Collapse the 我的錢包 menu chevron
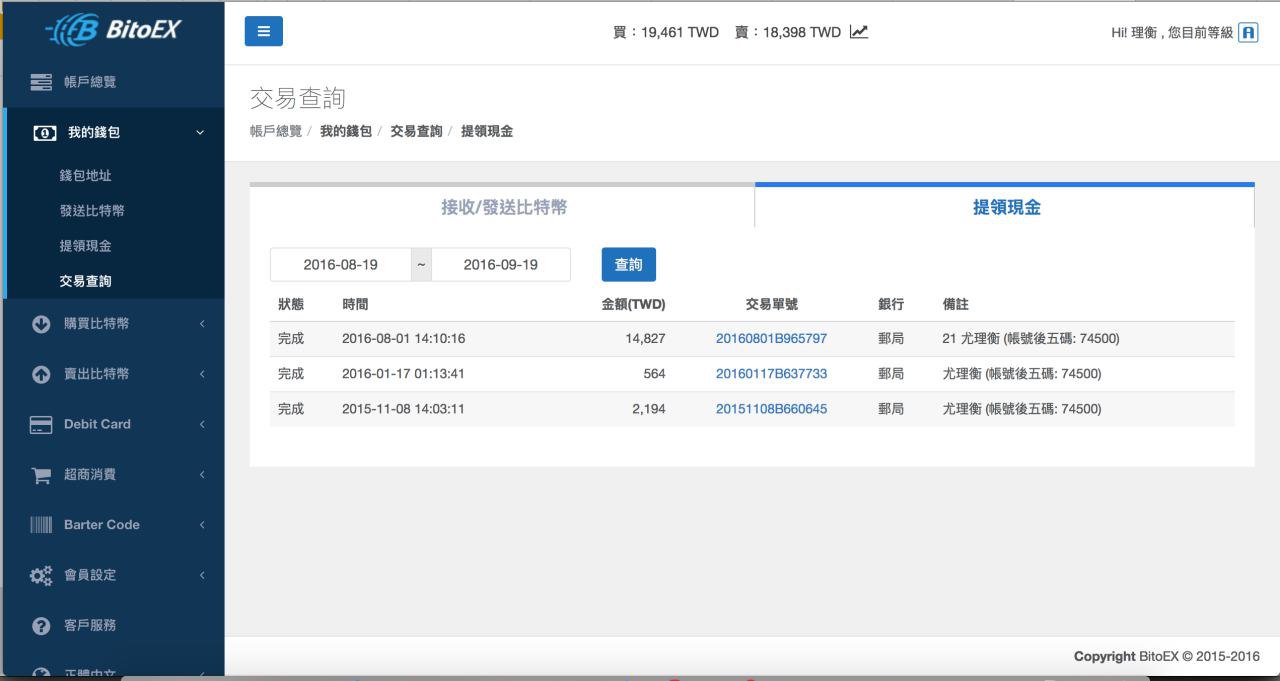Screen dimensions: 1280x681 coord(200,133)
